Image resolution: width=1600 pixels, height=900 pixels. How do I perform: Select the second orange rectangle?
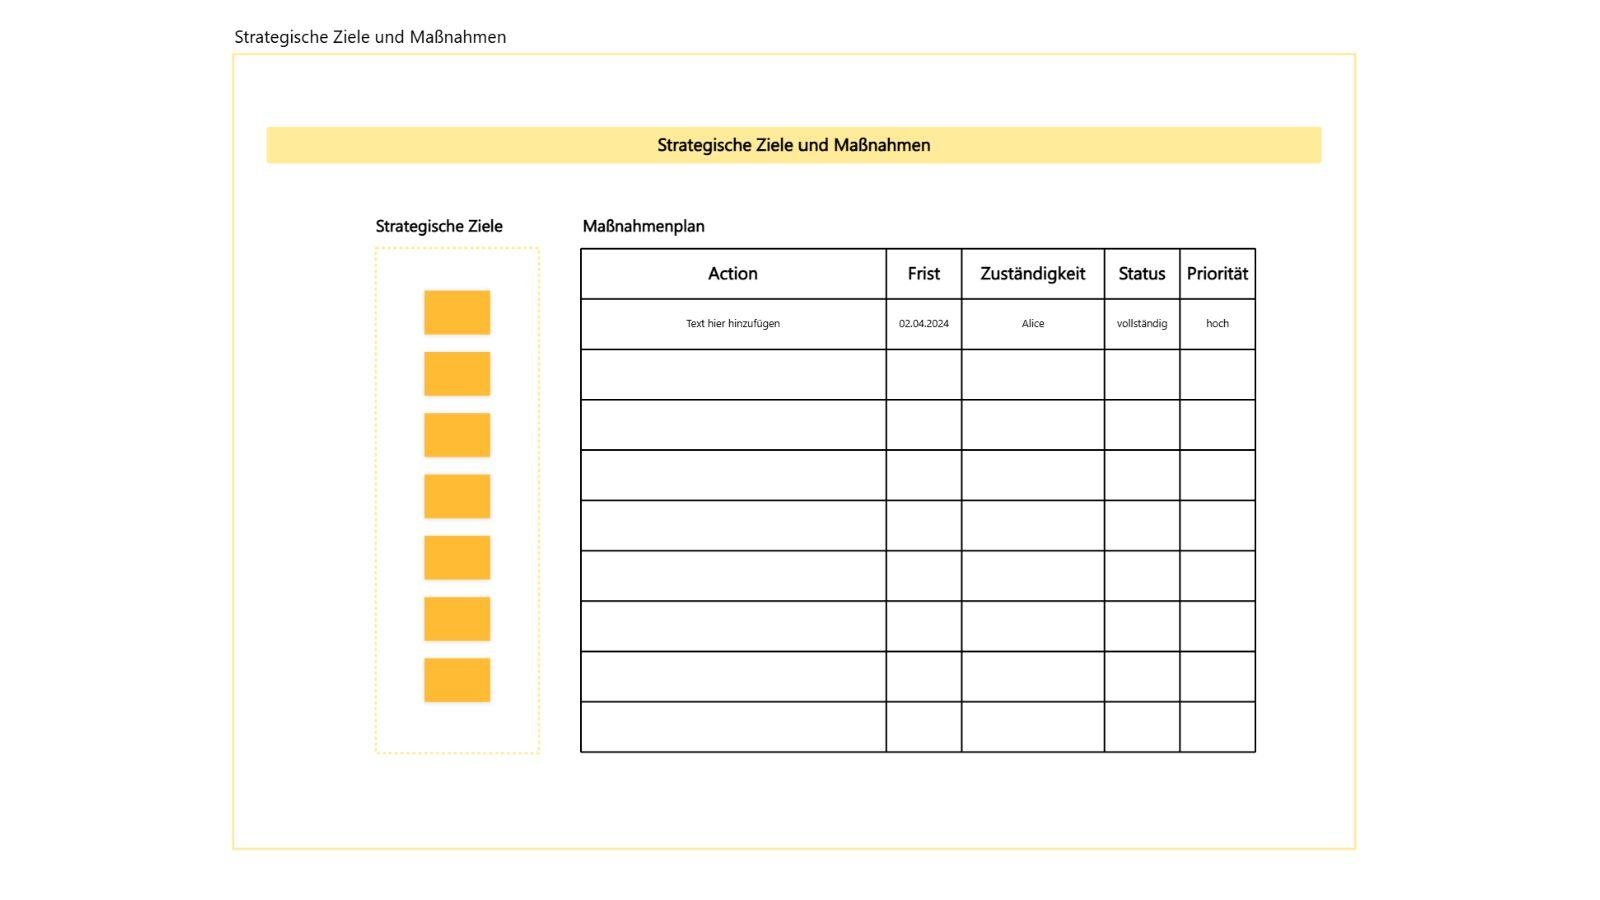click(x=458, y=373)
